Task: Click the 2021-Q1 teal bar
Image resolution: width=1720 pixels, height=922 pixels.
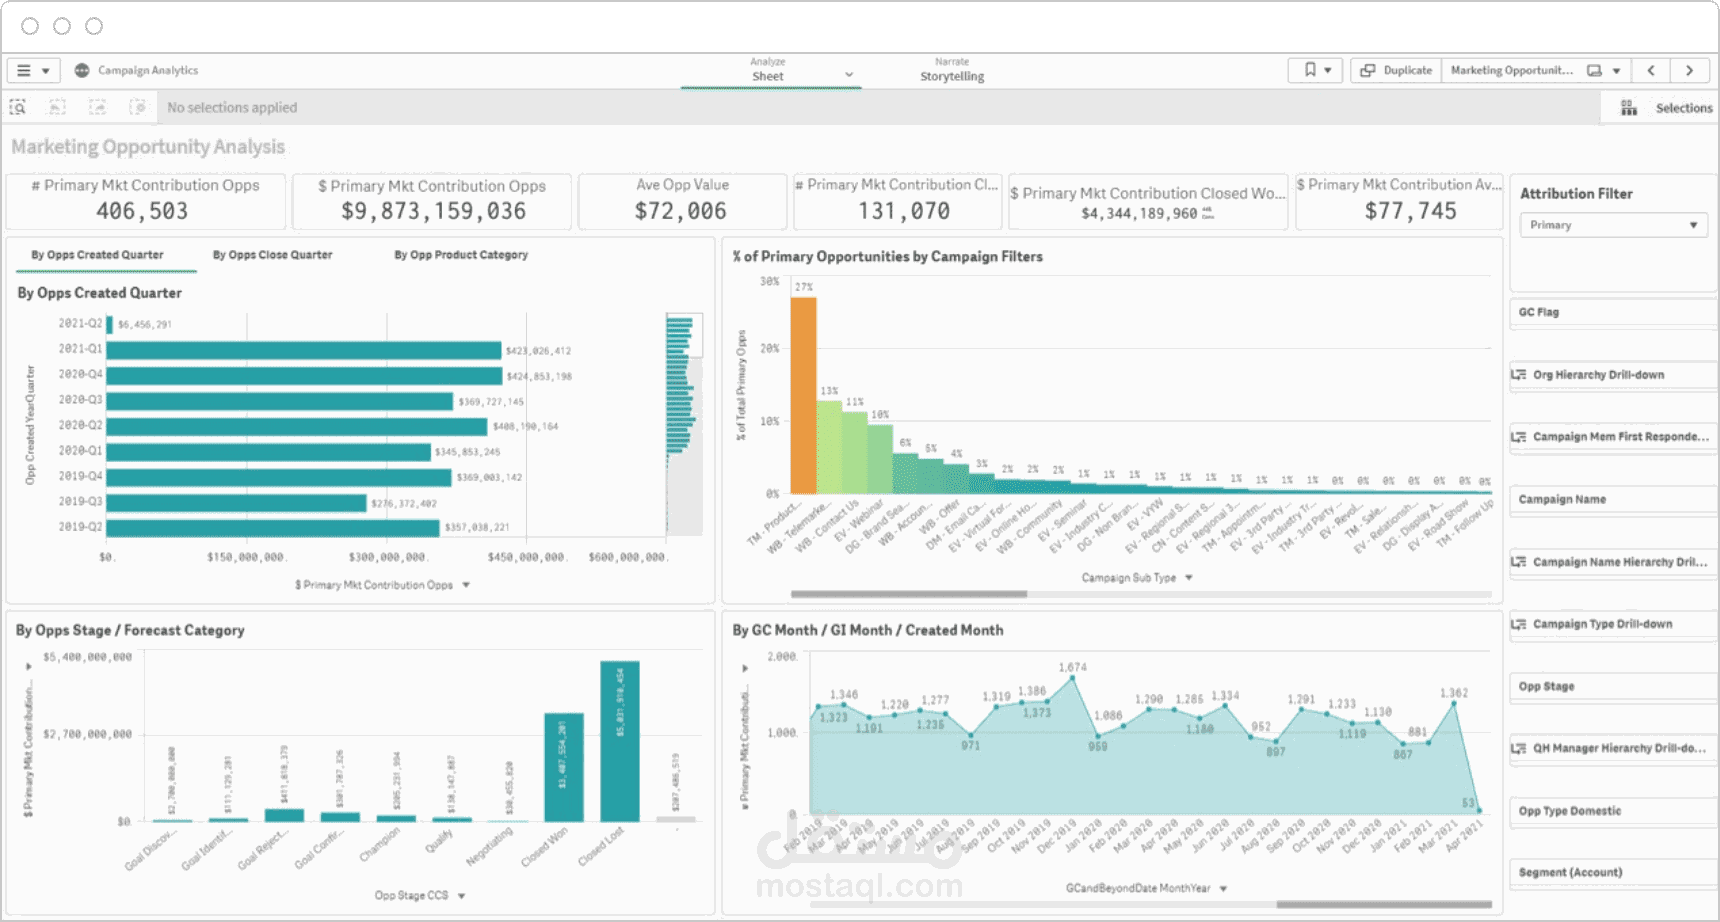Action: click(x=304, y=350)
